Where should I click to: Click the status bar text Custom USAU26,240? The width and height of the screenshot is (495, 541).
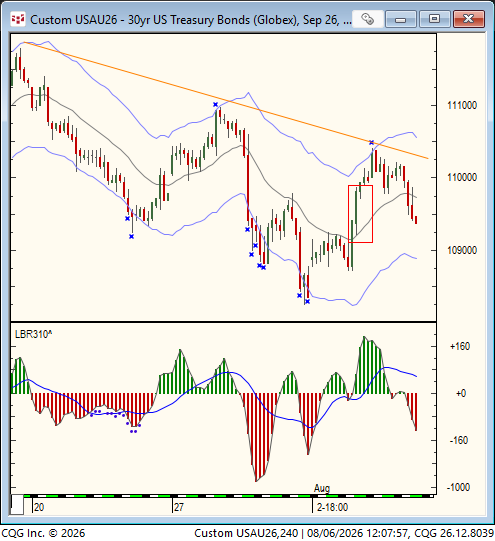point(247,533)
